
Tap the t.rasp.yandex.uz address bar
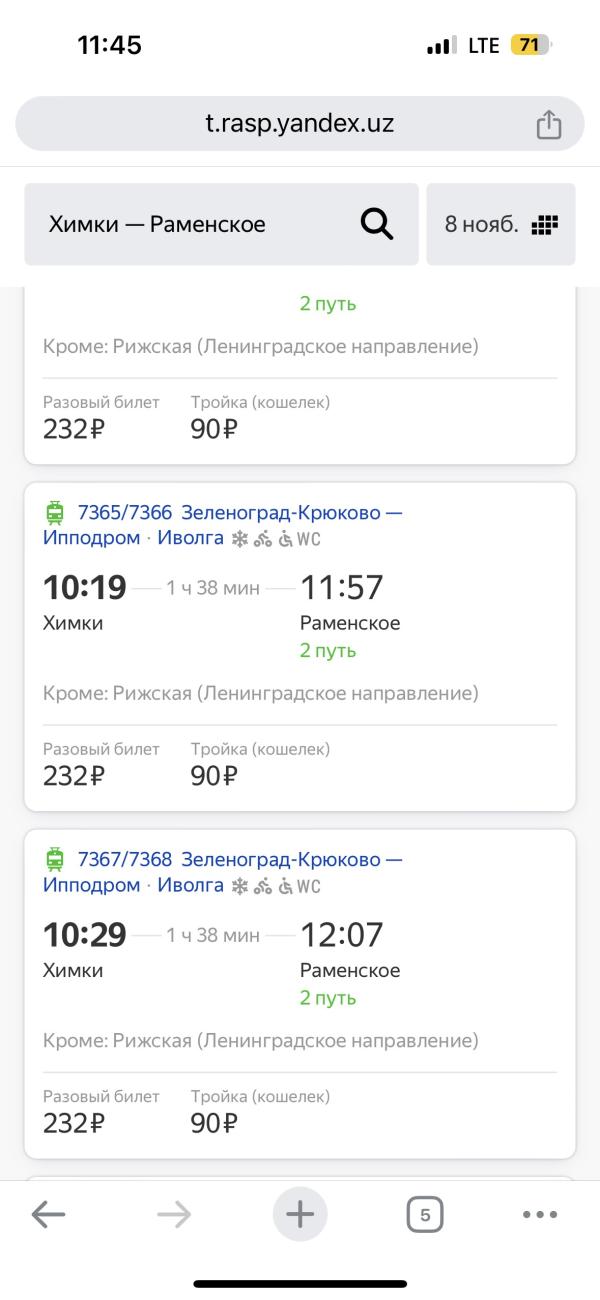(x=300, y=124)
